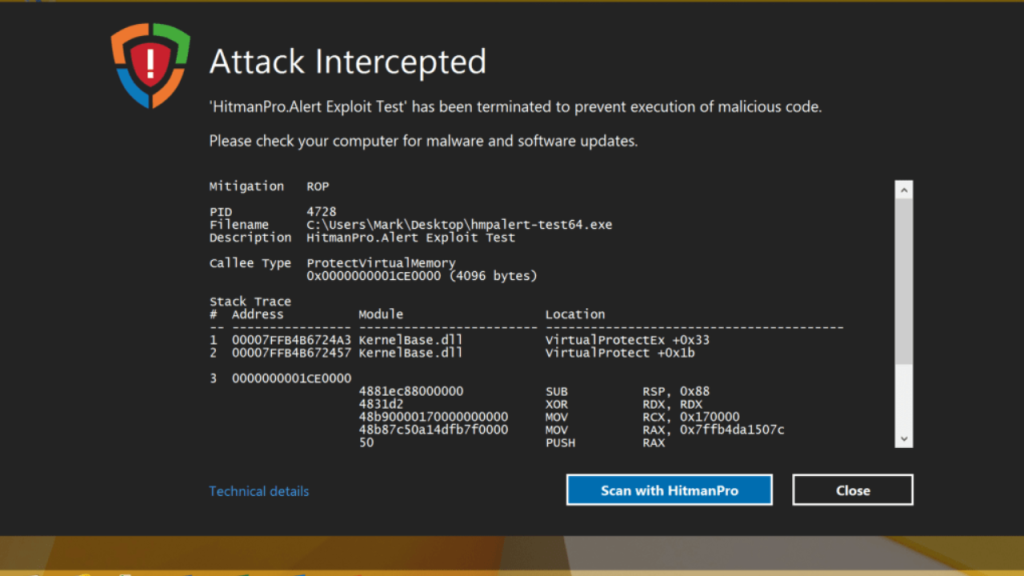Select operand 'RSP, 0x88'
1024x576 pixels.
[x=676, y=391]
